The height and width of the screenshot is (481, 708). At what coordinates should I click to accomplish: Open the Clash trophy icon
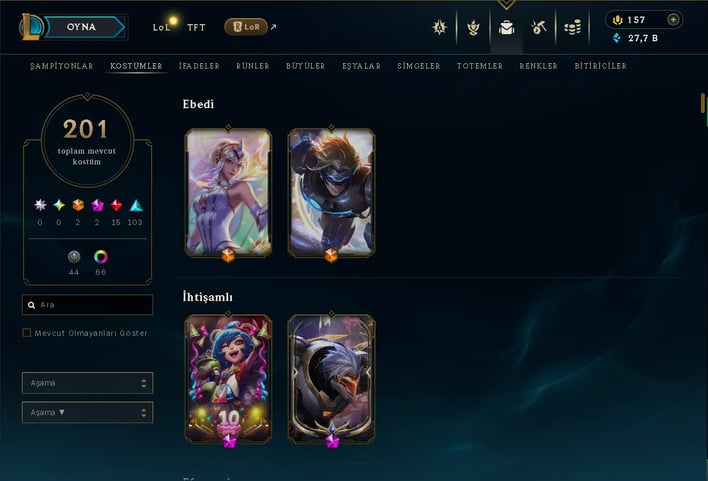pyautogui.click(x=473, y=28)
